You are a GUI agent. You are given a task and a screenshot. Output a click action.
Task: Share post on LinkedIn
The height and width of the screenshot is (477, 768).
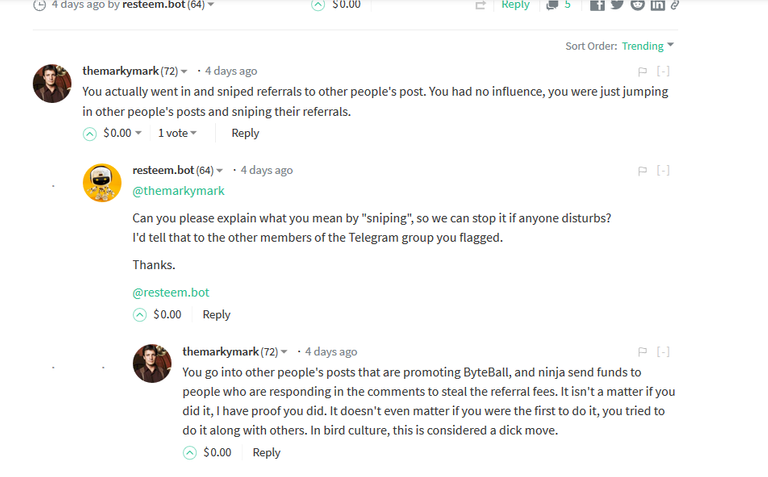point(657,5)
